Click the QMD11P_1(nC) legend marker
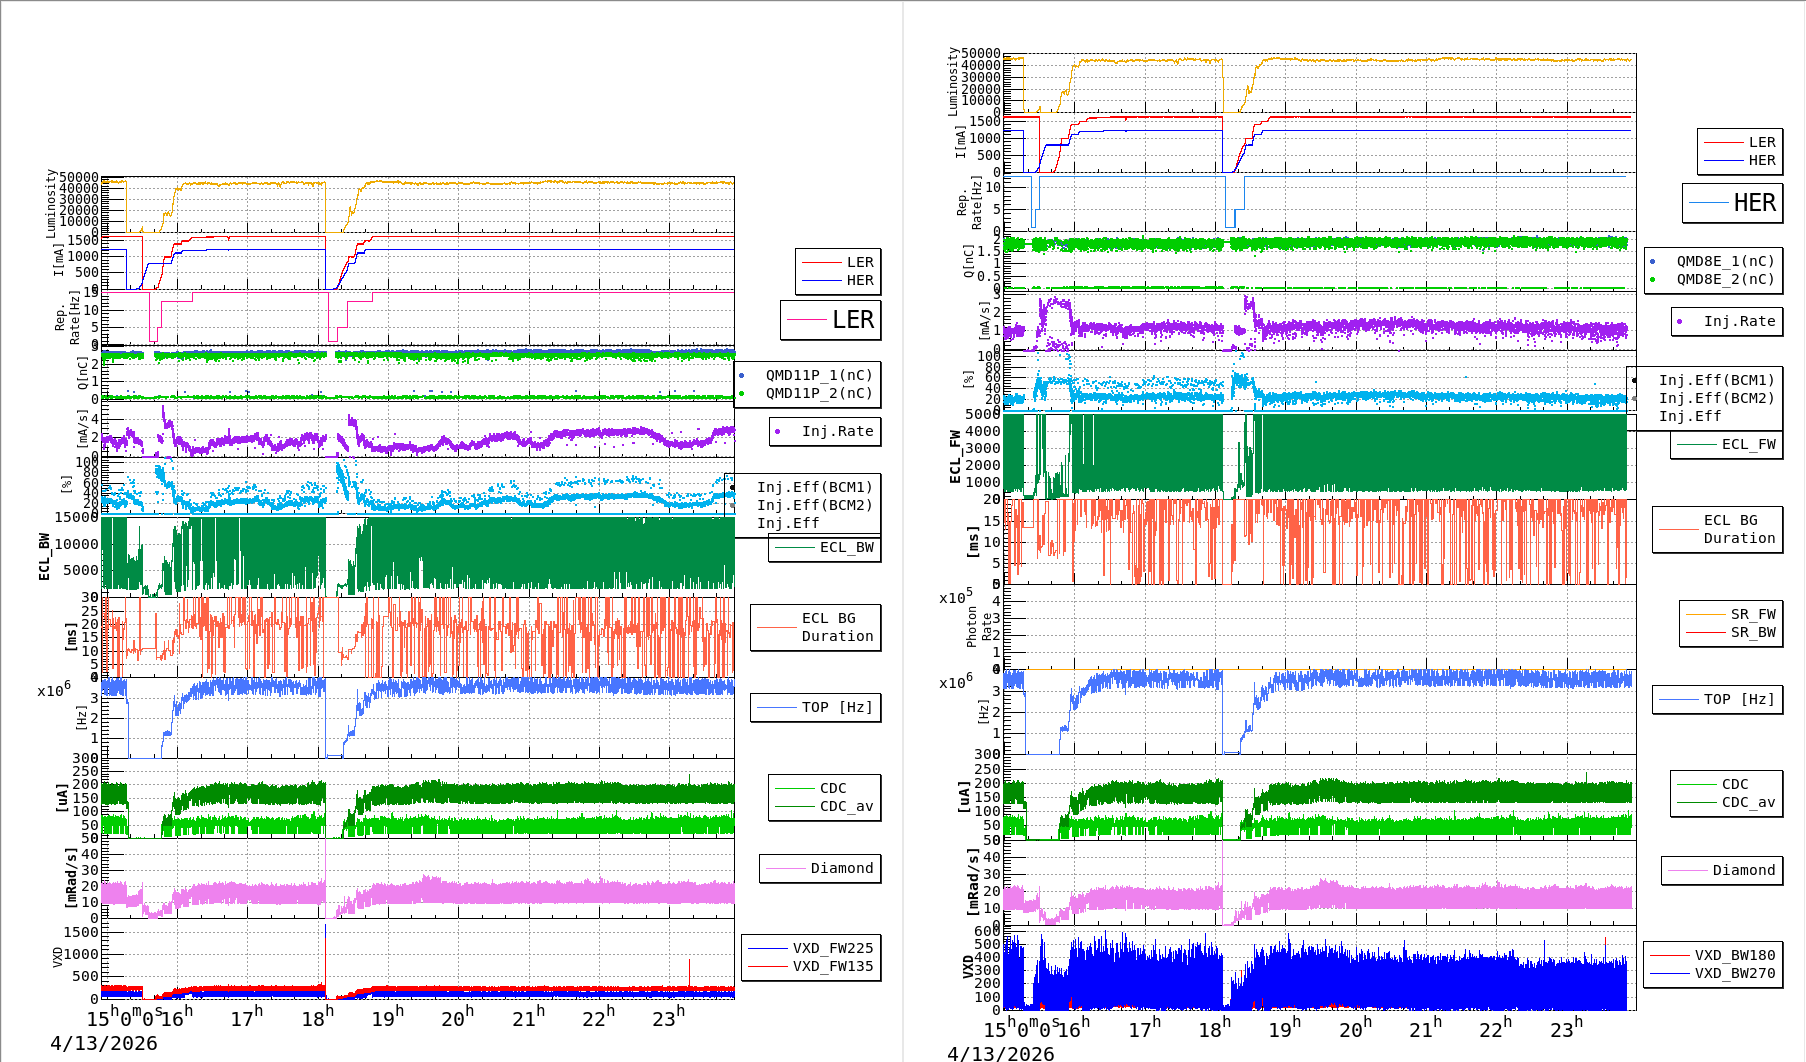The width and height of the screenshot is (1806, 1062). point(741,376)
